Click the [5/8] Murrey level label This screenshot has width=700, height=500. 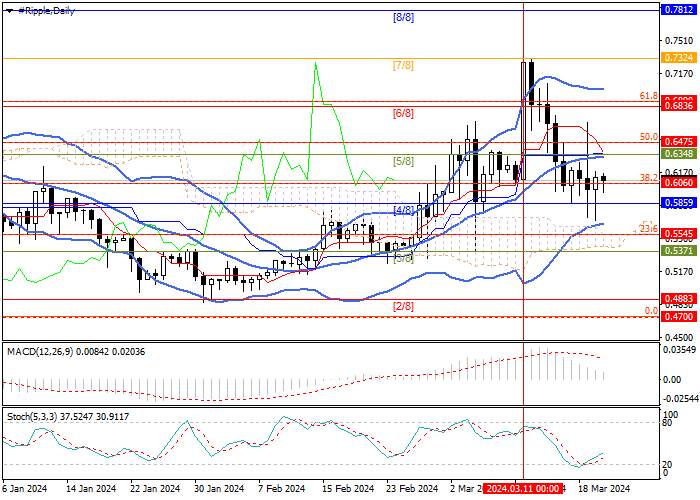[403, 161]
